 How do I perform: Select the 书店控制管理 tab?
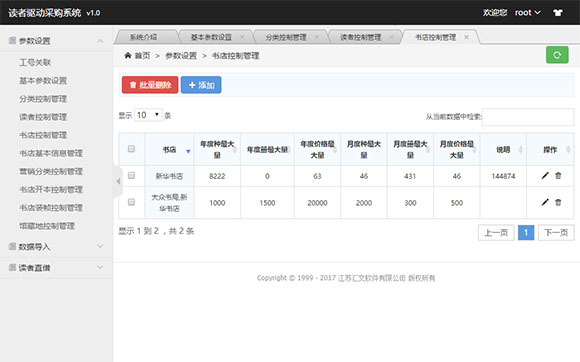pos(435,37)
